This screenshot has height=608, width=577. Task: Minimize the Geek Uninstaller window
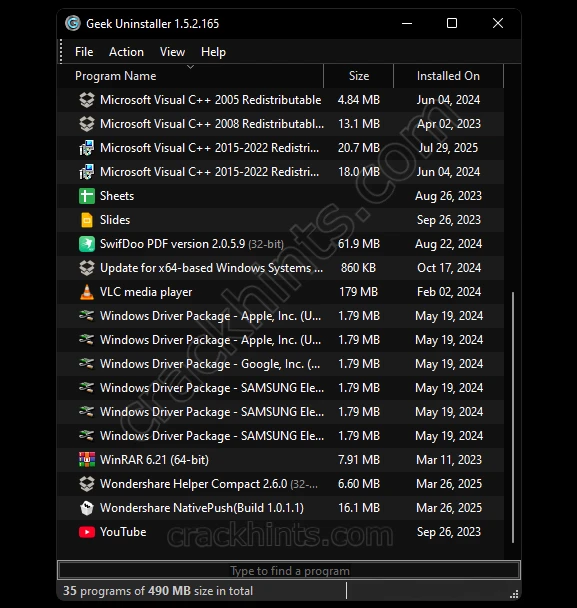(x=407, y=23)
